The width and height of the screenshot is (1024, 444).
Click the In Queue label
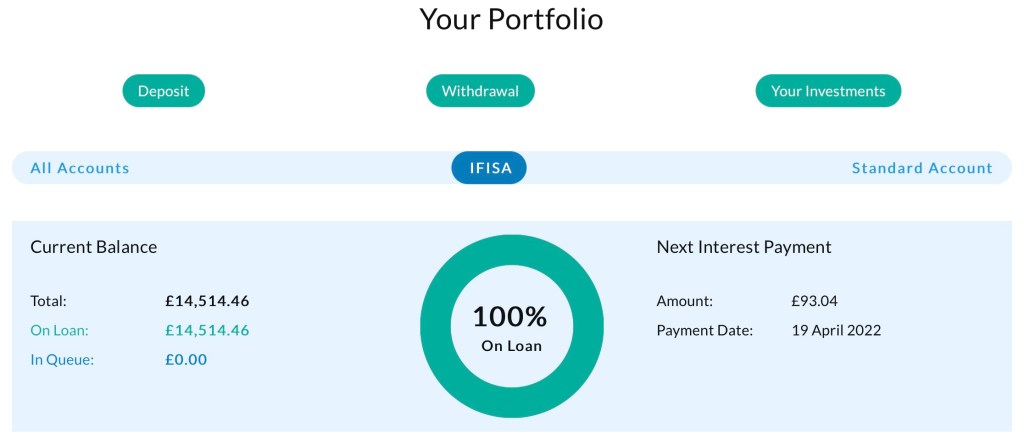[62, 359]
